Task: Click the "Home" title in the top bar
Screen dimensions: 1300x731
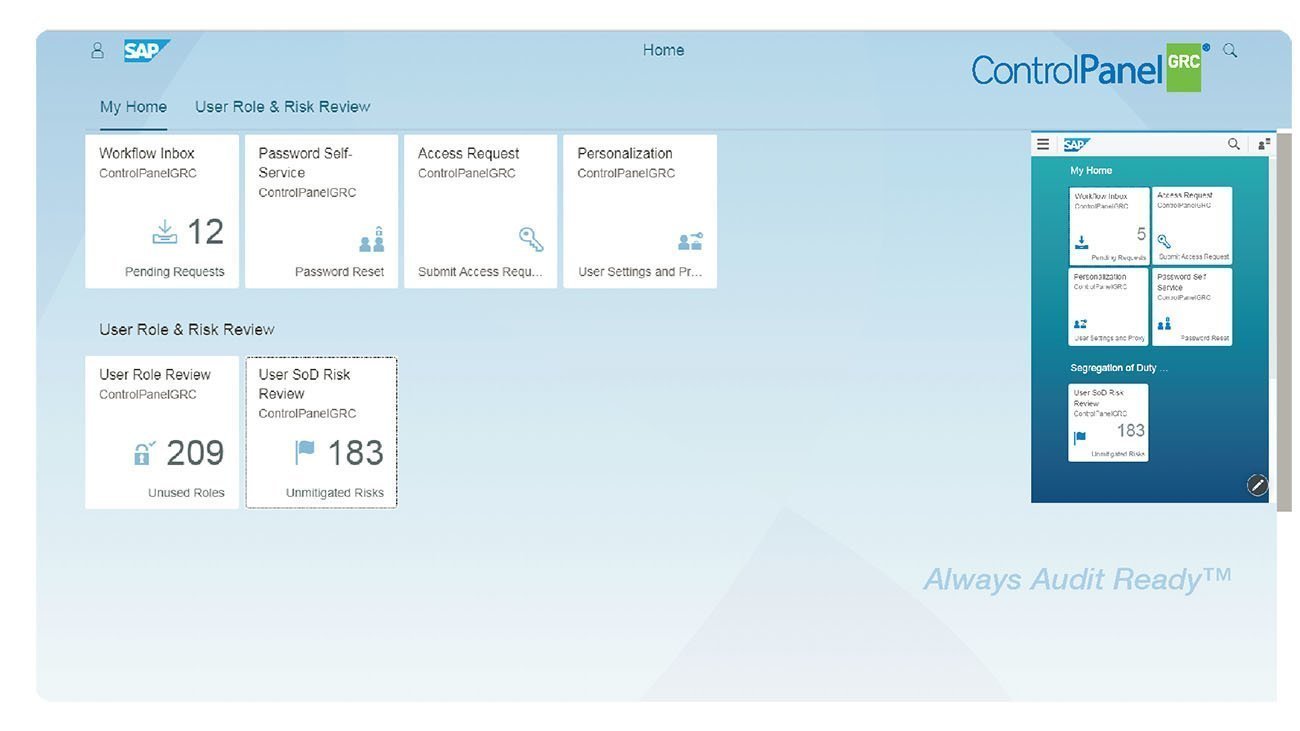Action: coord(663,50)
